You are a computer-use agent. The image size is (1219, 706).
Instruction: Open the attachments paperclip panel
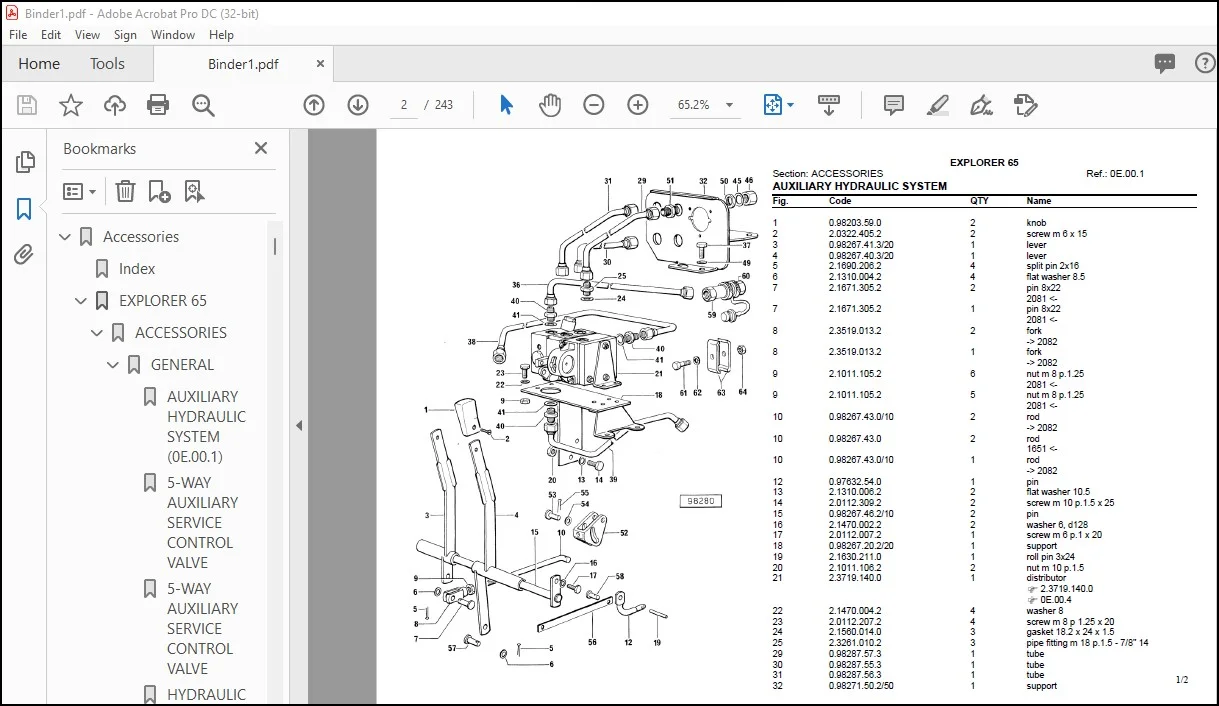tap(25, 255)
